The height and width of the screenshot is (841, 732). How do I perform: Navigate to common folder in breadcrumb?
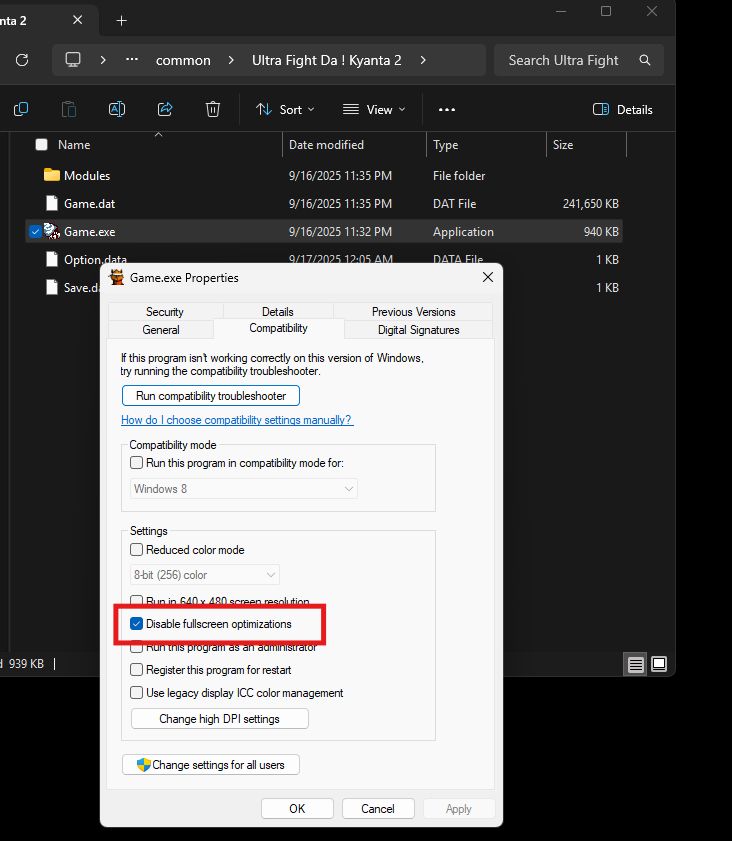[x=183, y=60]
